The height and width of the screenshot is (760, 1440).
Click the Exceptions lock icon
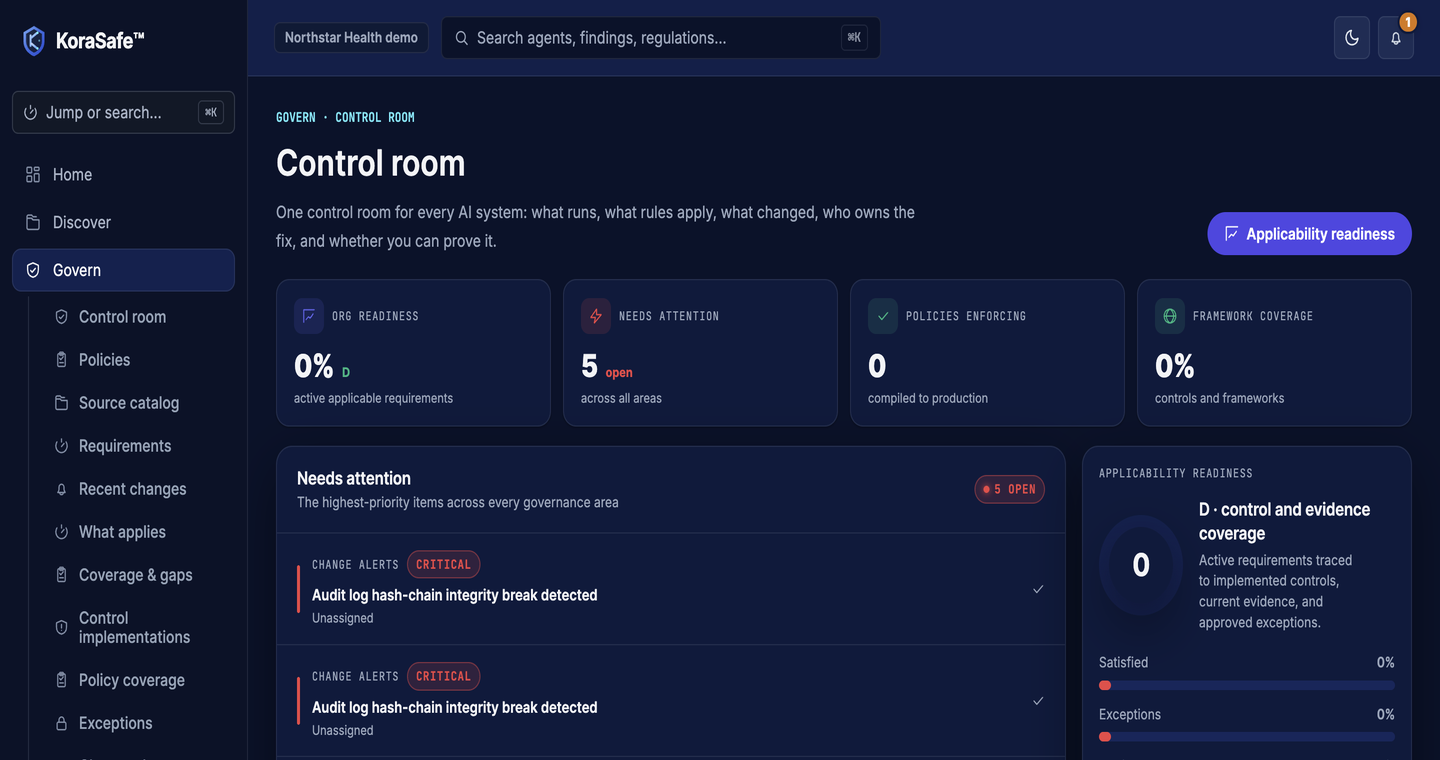(x=61, y=723)
